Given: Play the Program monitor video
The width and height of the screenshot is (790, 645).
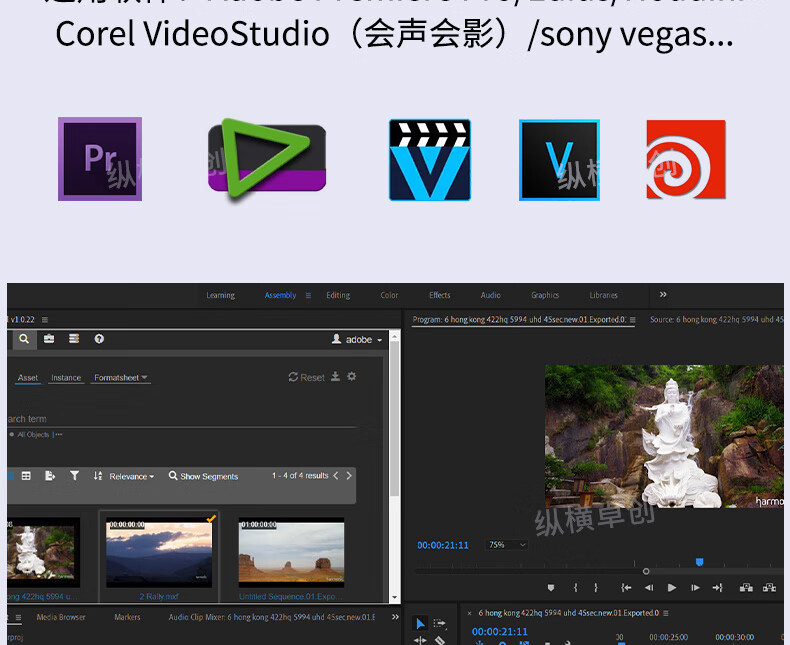Looking at the screenshot, I should (x=672, y=588).
